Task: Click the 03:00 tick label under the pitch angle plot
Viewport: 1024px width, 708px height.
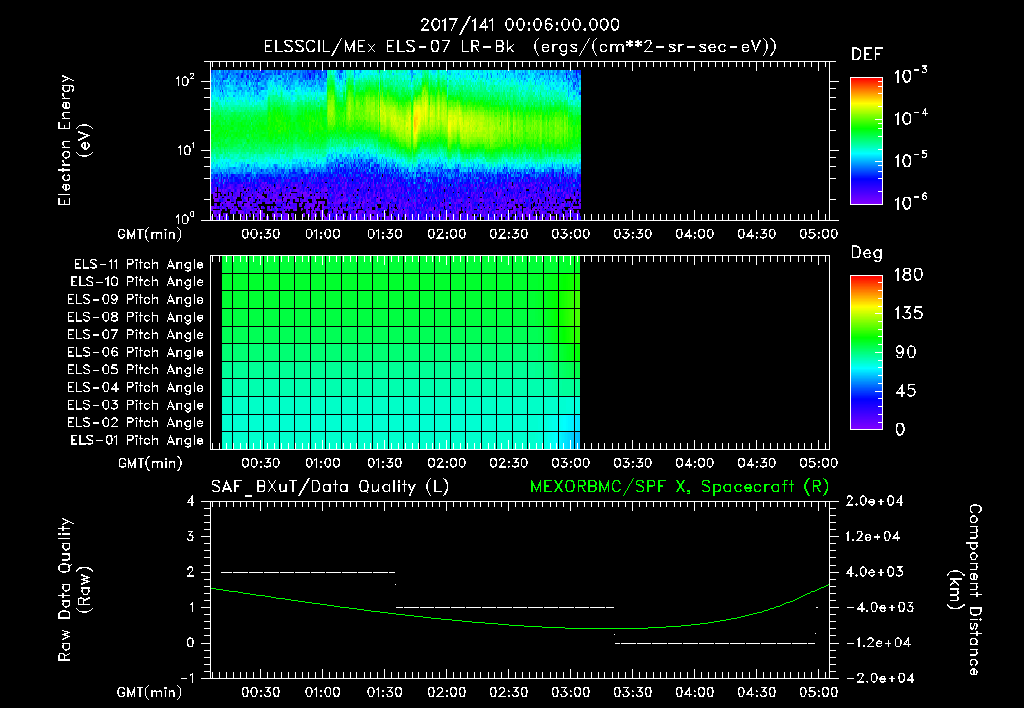Action: point(570,464)
